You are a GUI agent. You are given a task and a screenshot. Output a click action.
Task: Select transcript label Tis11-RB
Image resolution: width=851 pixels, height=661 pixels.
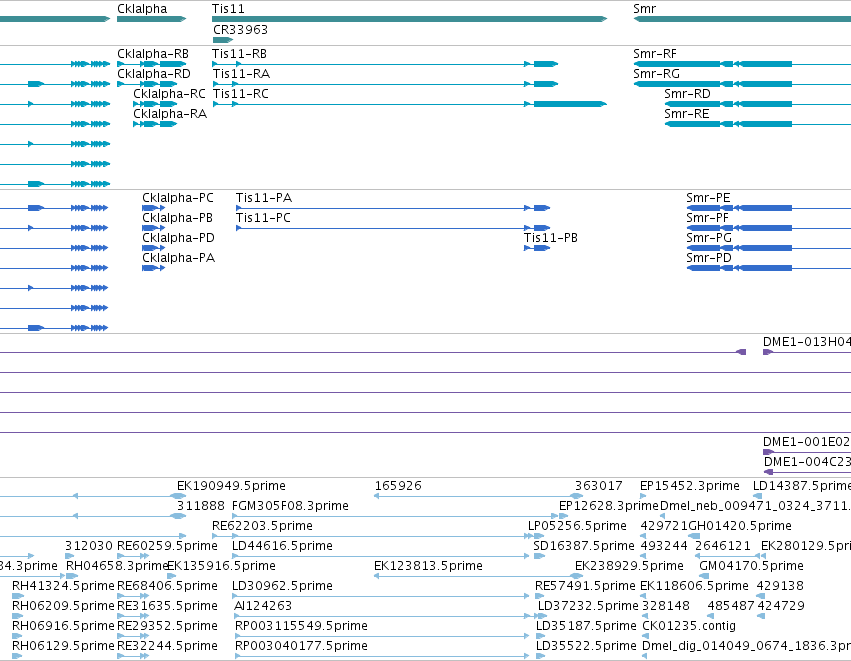click(x=239, y=54)
